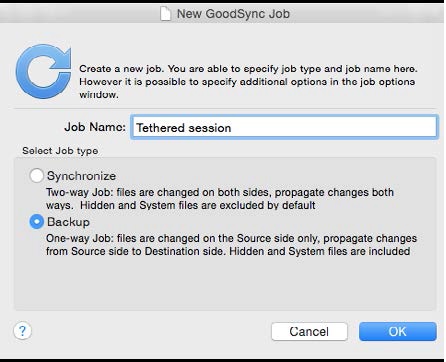446x362 pixels.
Task: Click the blue GoodSync circular arrow logo
Action: 43,71
